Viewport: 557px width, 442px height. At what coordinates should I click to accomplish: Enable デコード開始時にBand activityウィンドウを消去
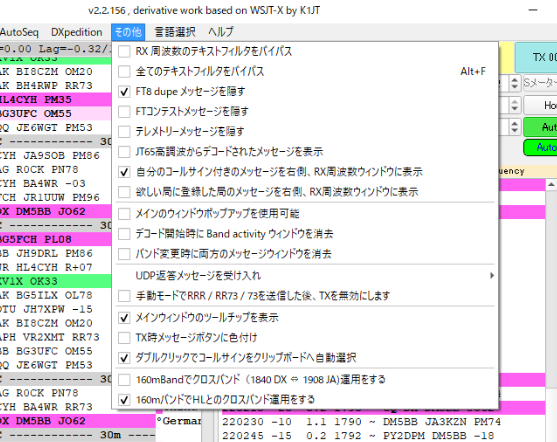124,234
